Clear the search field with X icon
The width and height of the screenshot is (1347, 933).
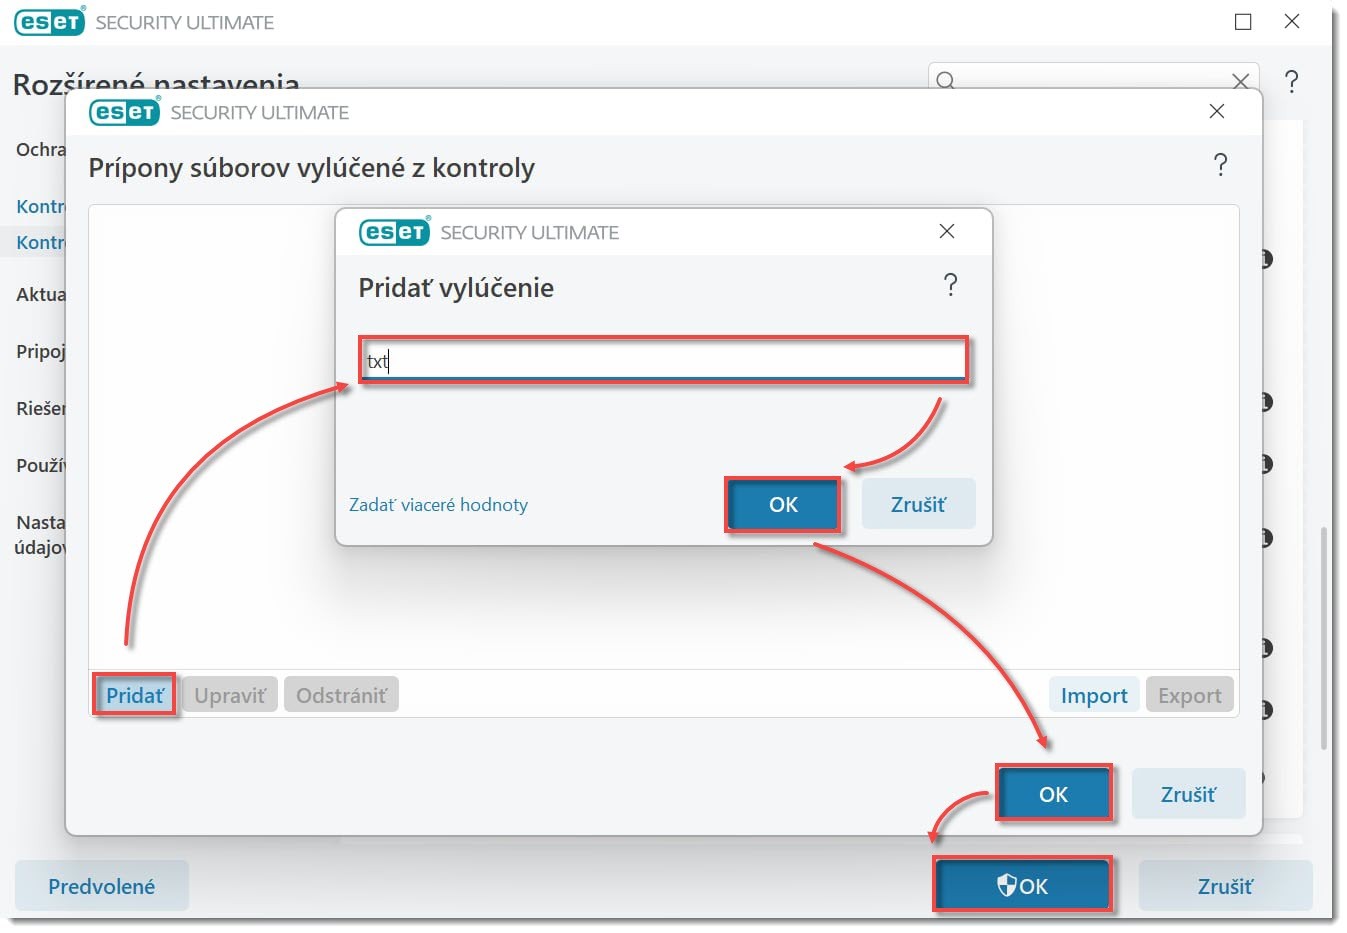coord(1240,81)
